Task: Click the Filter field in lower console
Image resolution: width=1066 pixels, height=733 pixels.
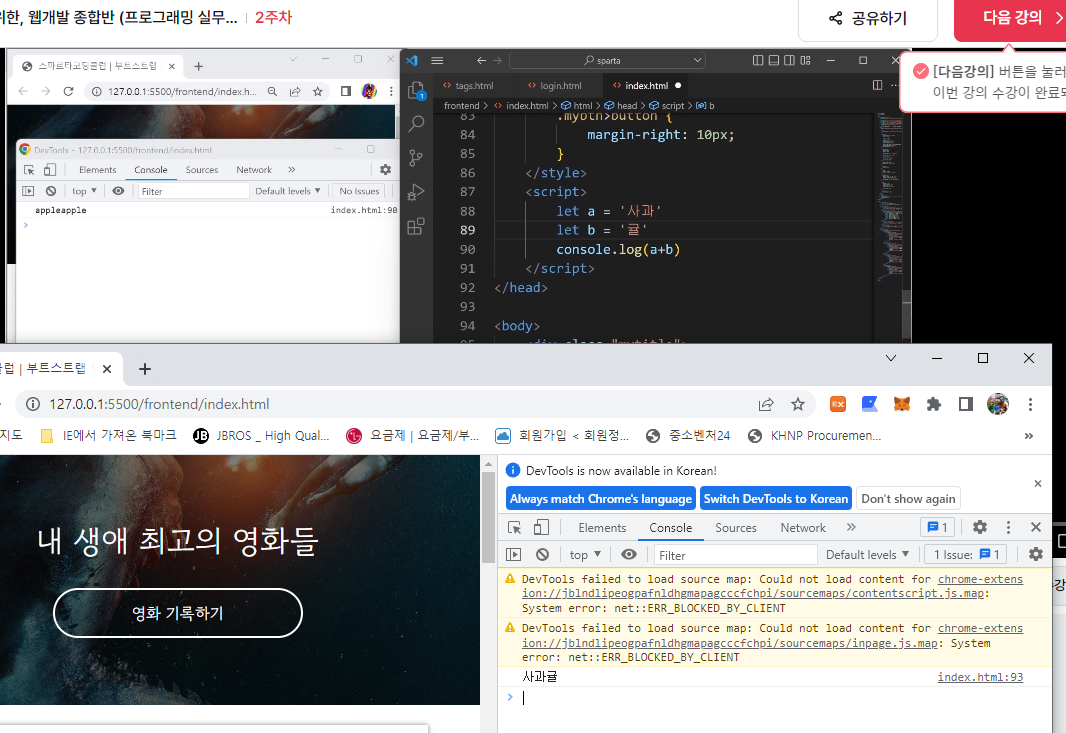Action: [736, 555]
